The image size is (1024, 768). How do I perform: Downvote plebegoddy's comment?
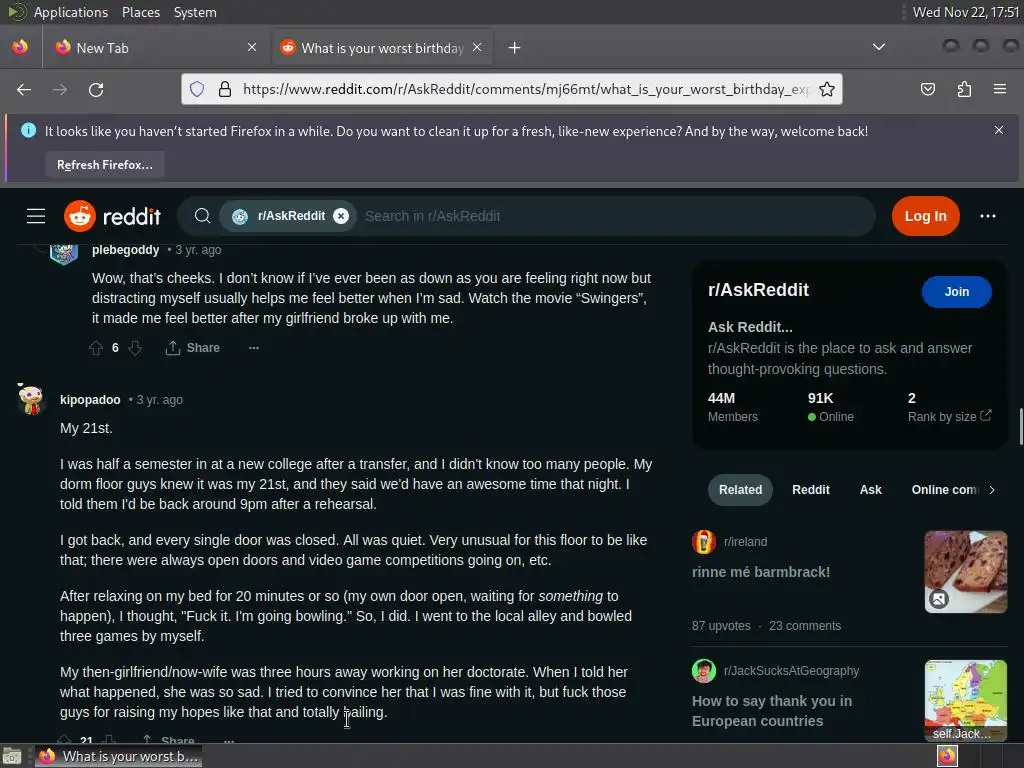pyautogui.click(x=135, y=348)
